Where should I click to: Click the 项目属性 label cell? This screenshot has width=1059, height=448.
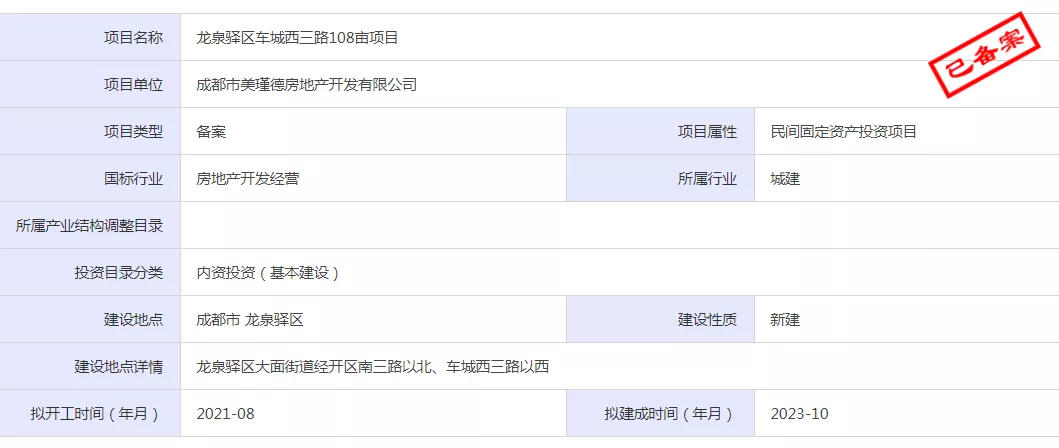(x=661, y=132)
